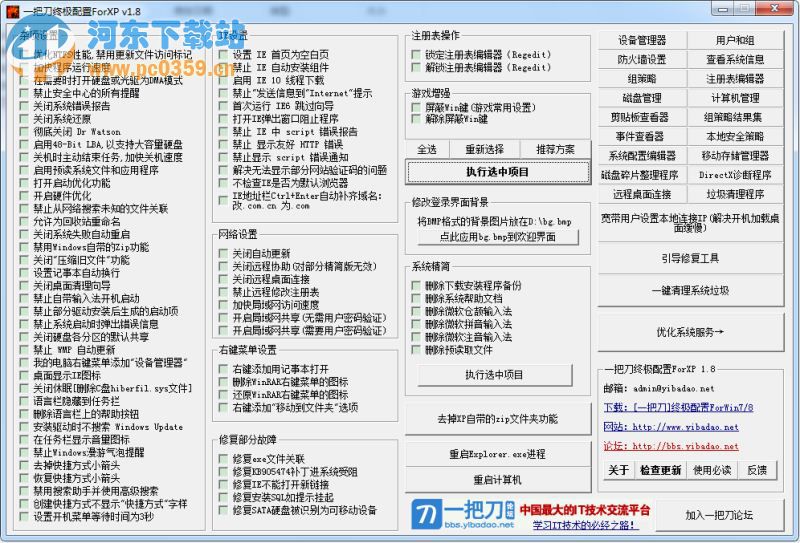800x543 pixels.
Task: Click the 全选 button
Action: [x=427, y=150]
